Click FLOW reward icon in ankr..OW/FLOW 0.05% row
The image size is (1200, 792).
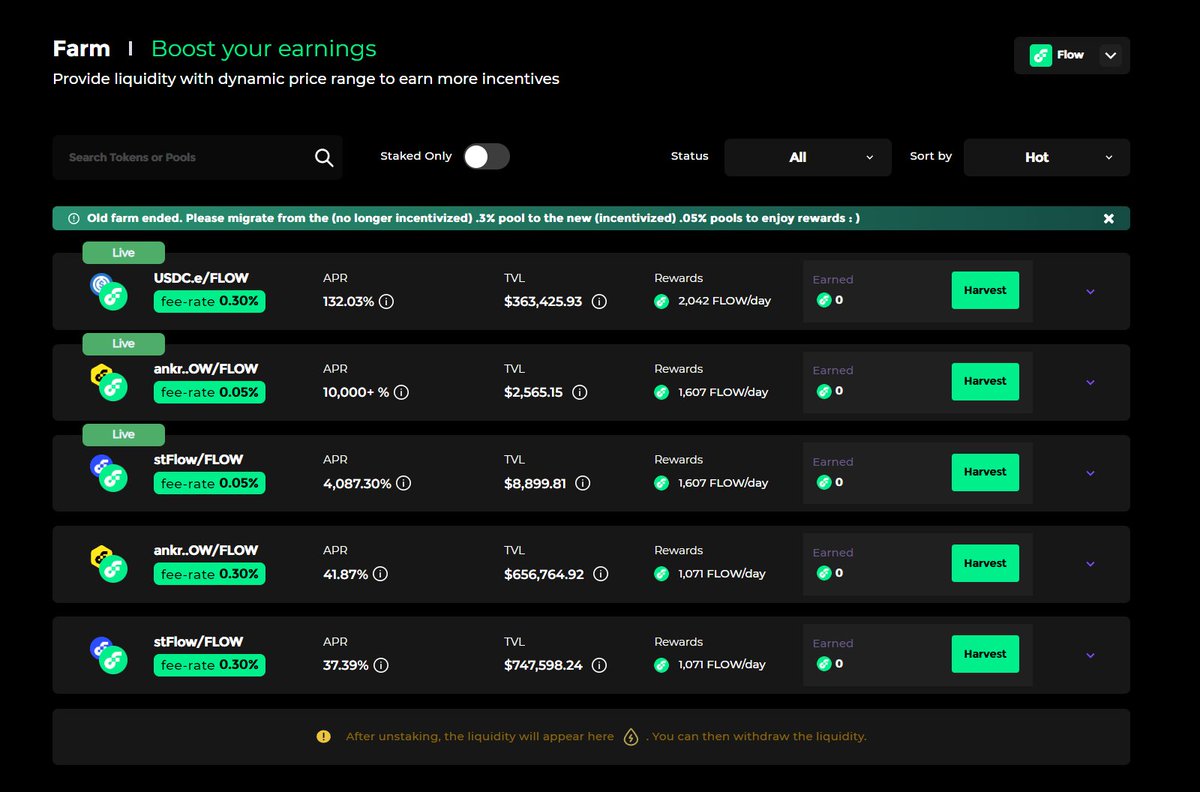click(x=661, y=393)
